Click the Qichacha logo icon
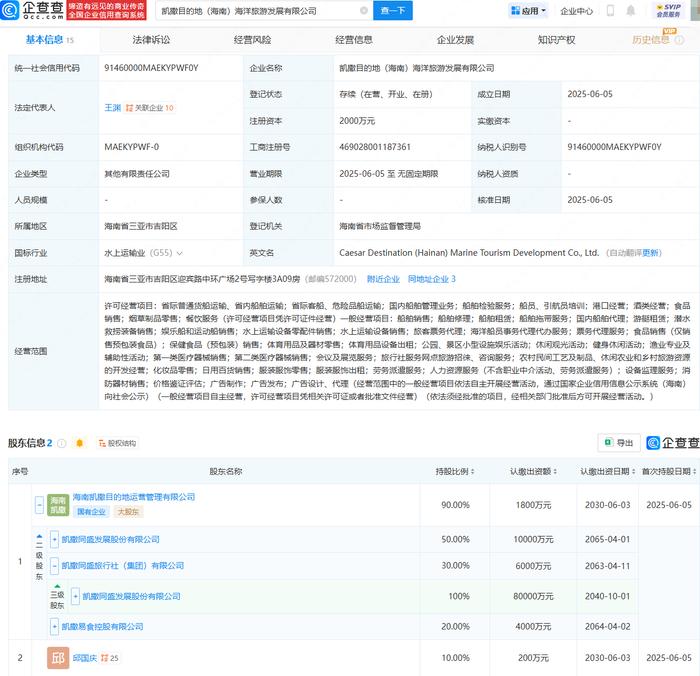The width and height of the screenshot is (700, 676). tap(9, 10)
